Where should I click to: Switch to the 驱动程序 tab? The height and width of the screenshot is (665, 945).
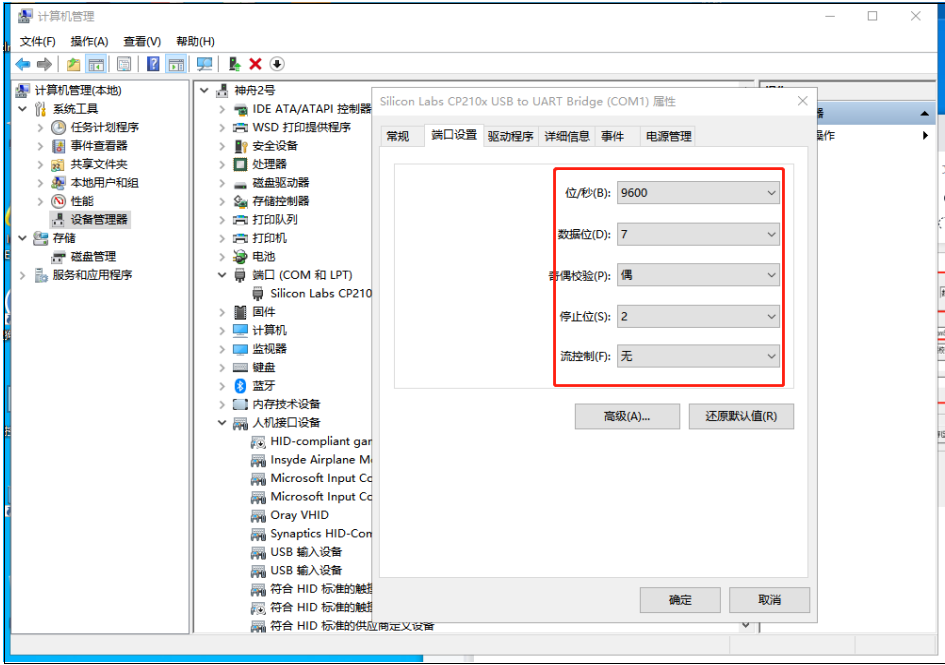point(510,136)
